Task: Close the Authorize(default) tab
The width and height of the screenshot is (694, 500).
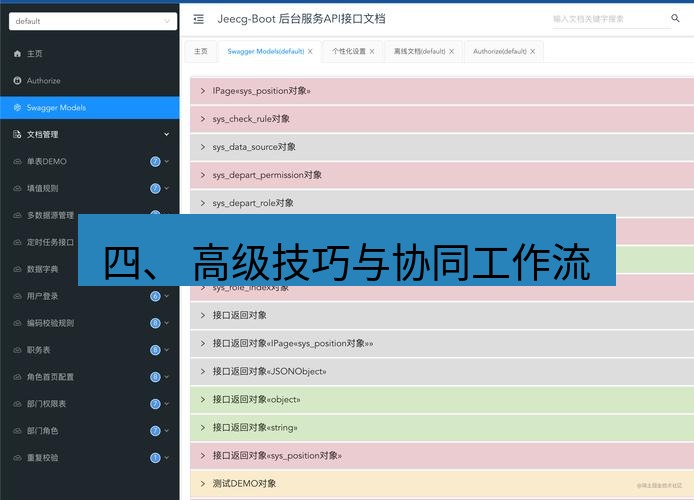Action: click(x=532, y=51)
